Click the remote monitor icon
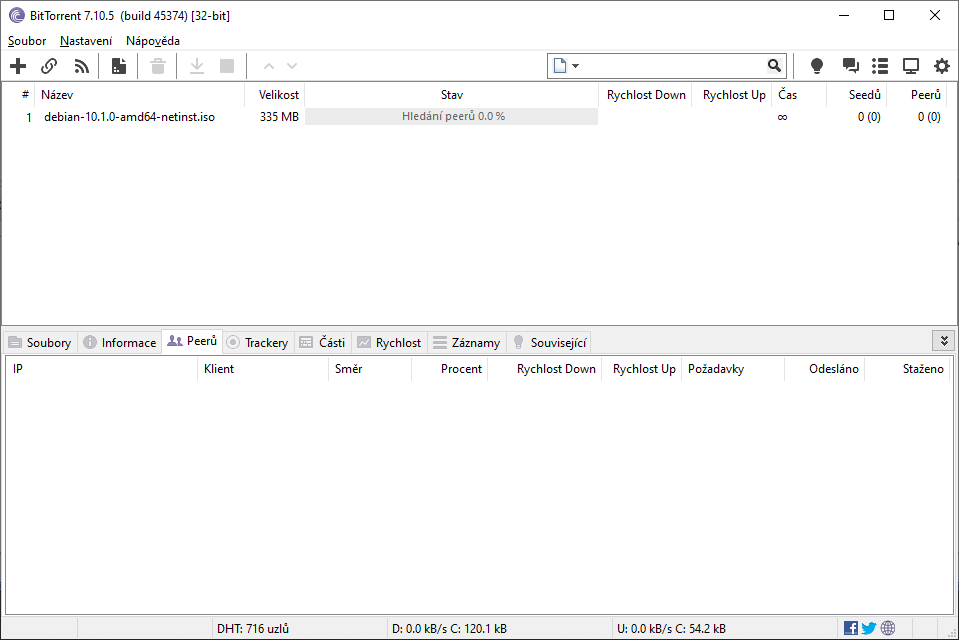The image size is (959, 640). click(x=911, y=65)
